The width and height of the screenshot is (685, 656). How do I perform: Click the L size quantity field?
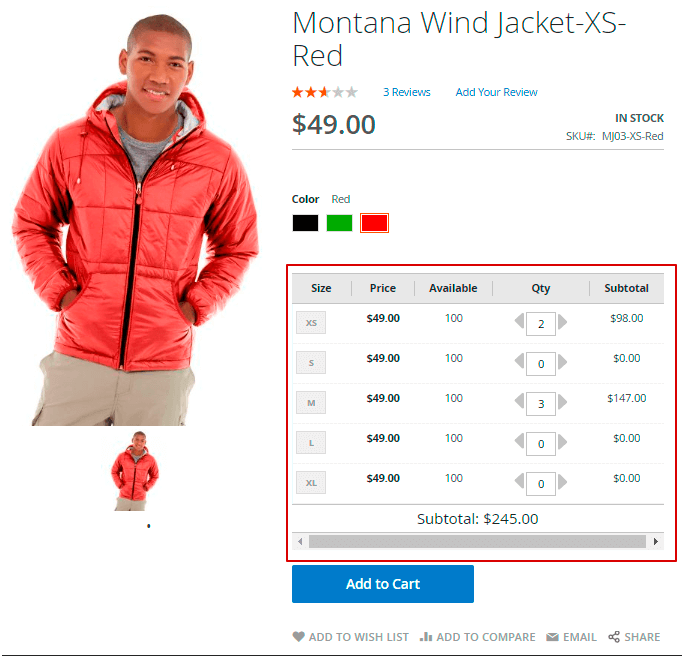[x=541, y=444]
